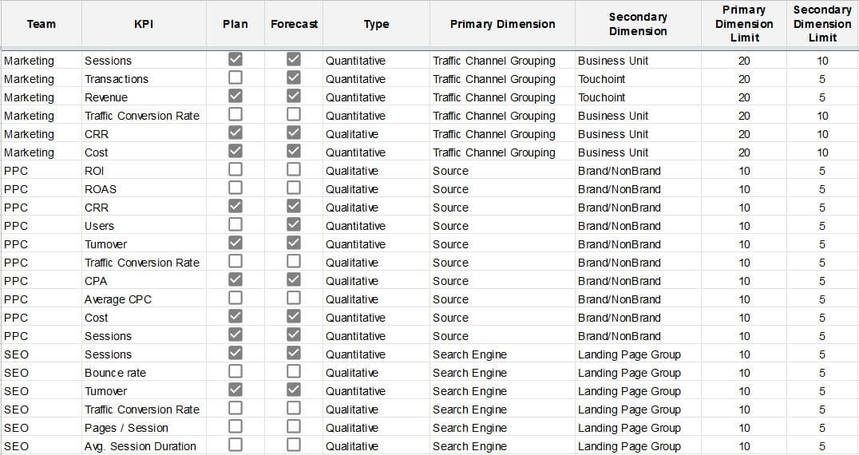Uncheck Forecast checkbox for Marketing Revenue
This screenshot has width=859, height=455.
pos(294,96)
